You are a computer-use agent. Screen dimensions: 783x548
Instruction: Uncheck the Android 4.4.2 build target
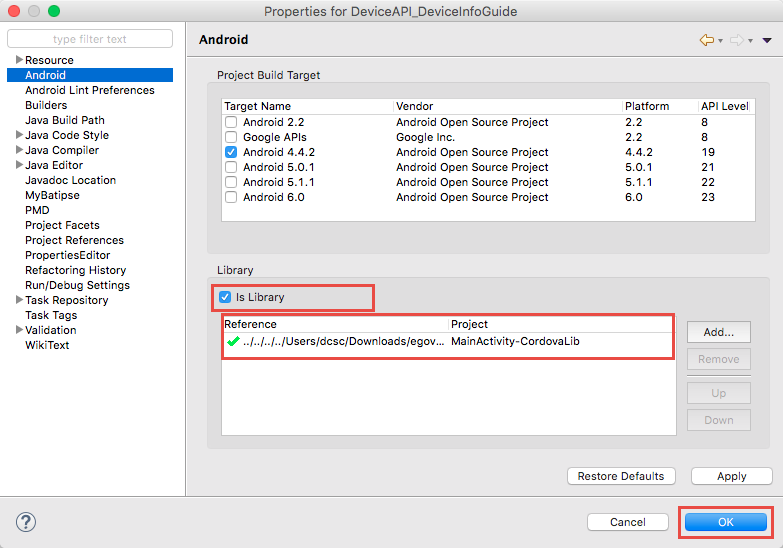coord(231,152)
